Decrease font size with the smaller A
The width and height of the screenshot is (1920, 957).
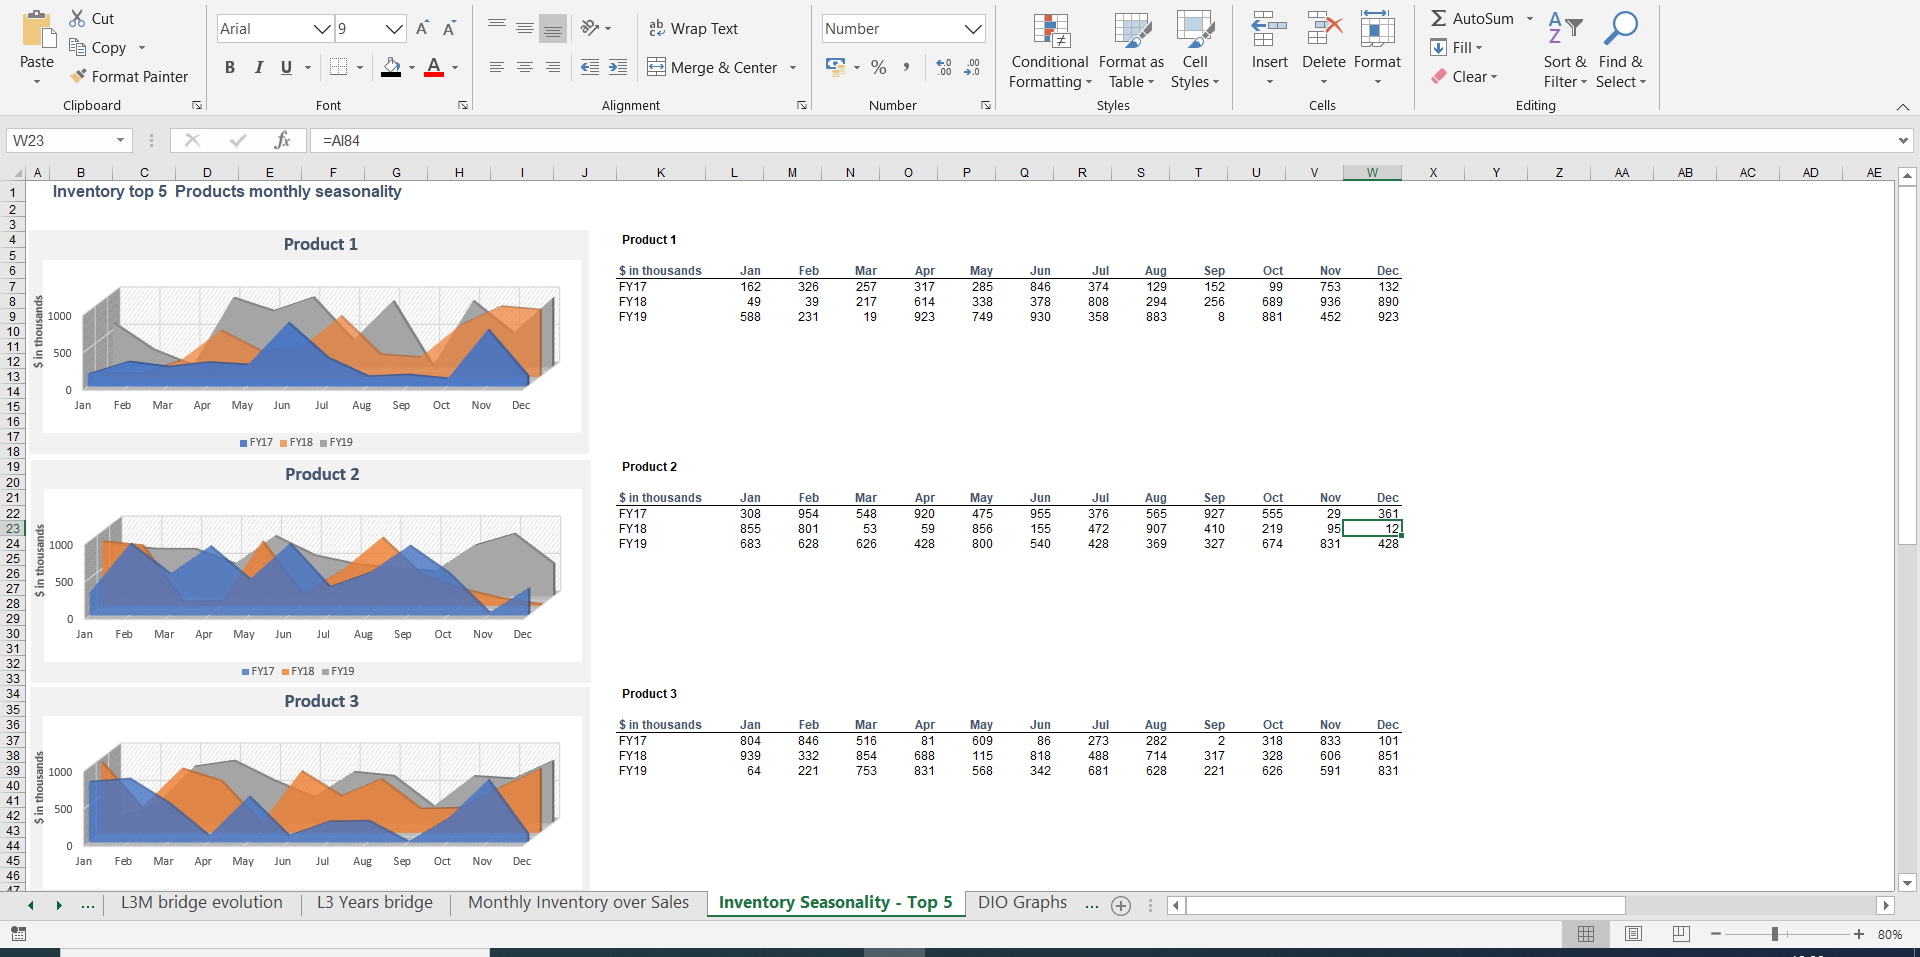tap(449, 29)
